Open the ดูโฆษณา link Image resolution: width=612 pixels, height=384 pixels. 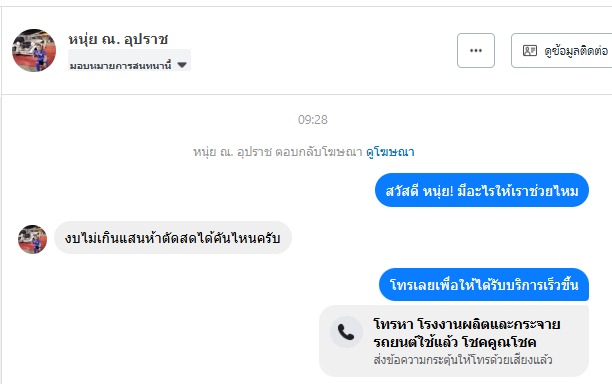click(390, 152)
